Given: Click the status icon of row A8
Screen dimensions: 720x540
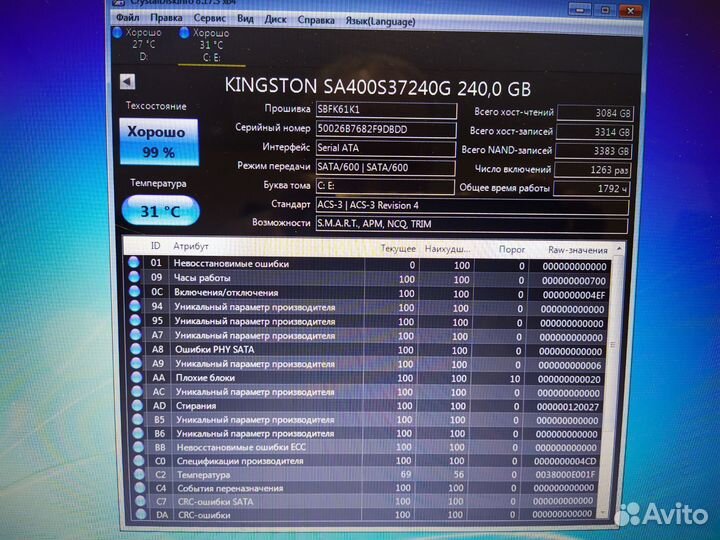Looking at the screenshot, I should coord(136,349).
